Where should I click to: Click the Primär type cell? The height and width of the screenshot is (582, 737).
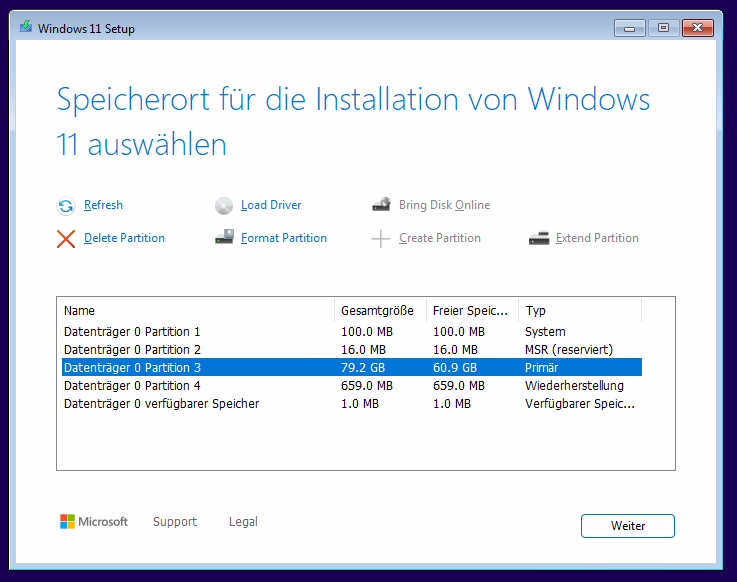tap(541, 367)
